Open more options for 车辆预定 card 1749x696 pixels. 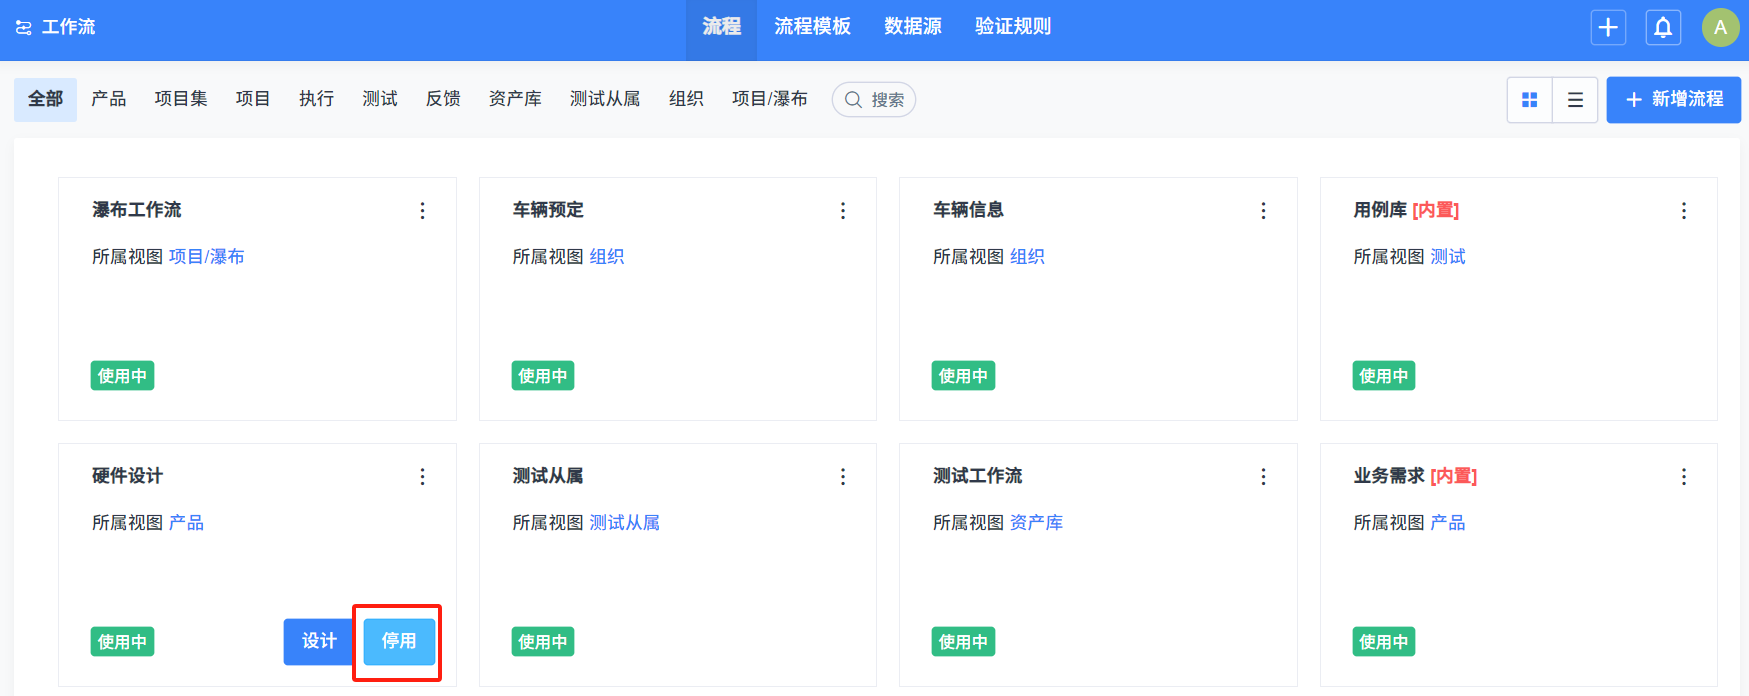[843, 211]
